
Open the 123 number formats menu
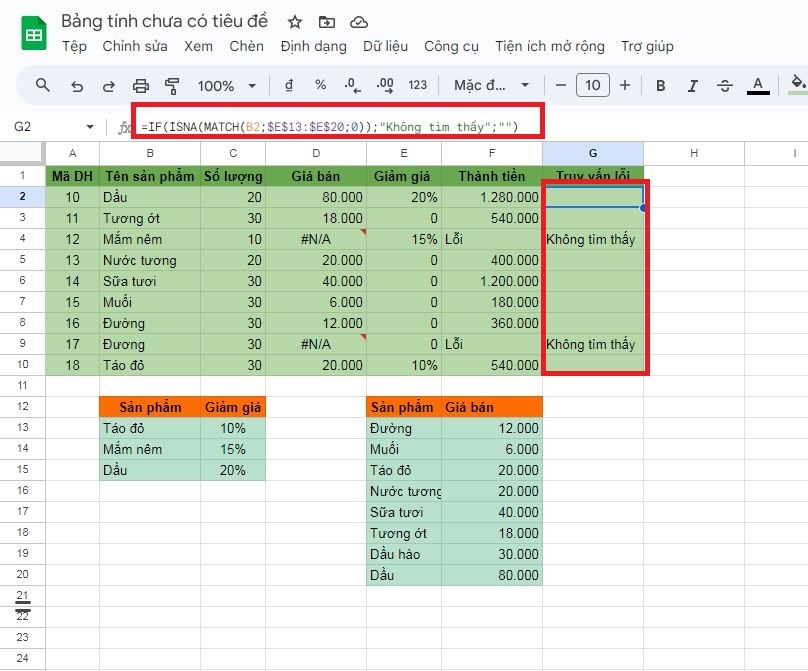(417, 85)
